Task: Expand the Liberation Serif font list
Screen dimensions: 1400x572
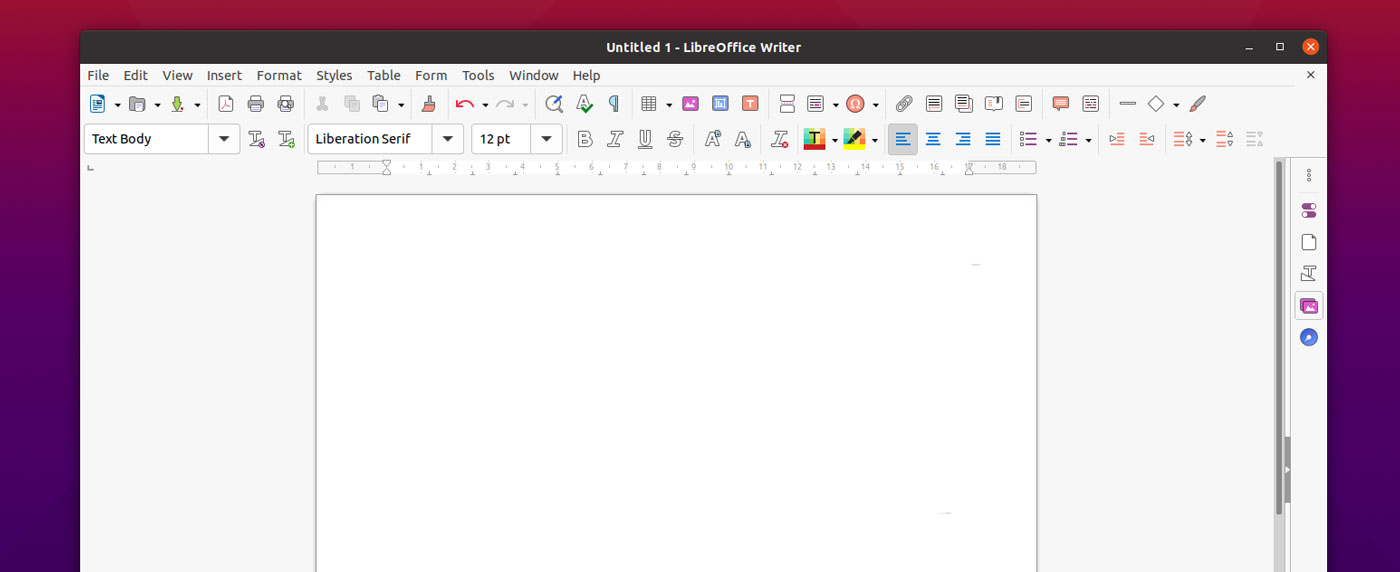Action: click(x=447, y=139)
